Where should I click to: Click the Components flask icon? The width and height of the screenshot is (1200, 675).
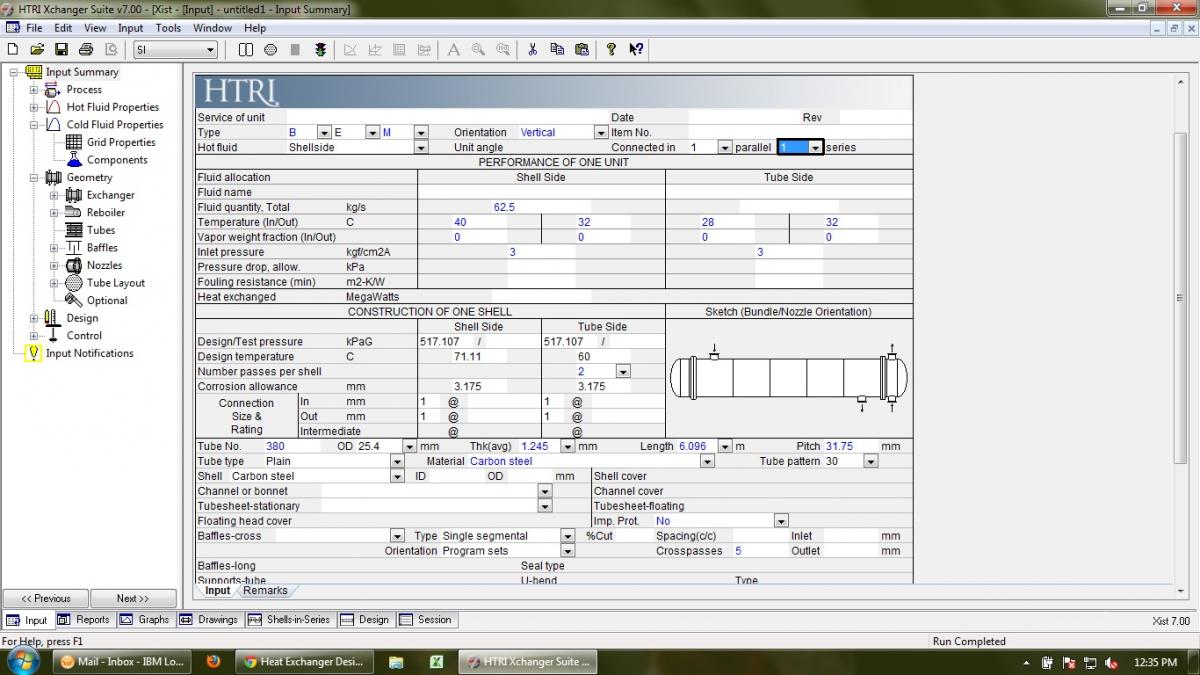[74, 160]
